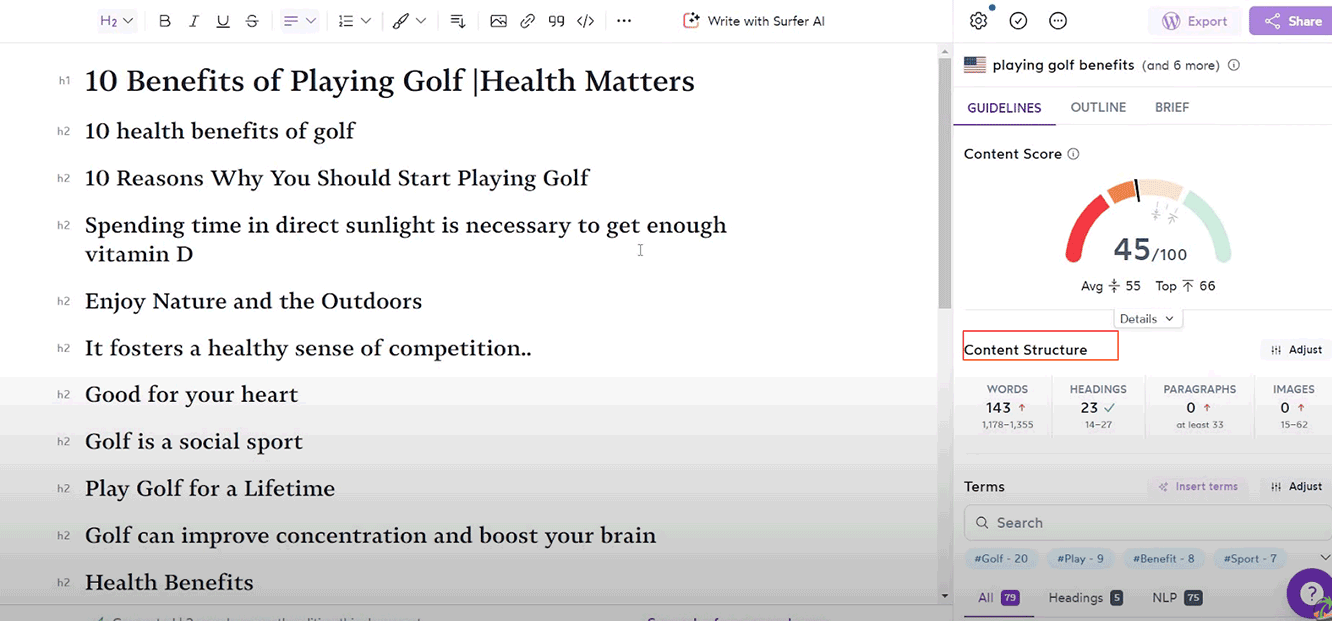The image size is (1332, 621).
Task: Expand the score Details dropdown
Action: [x=1147, y=318]
